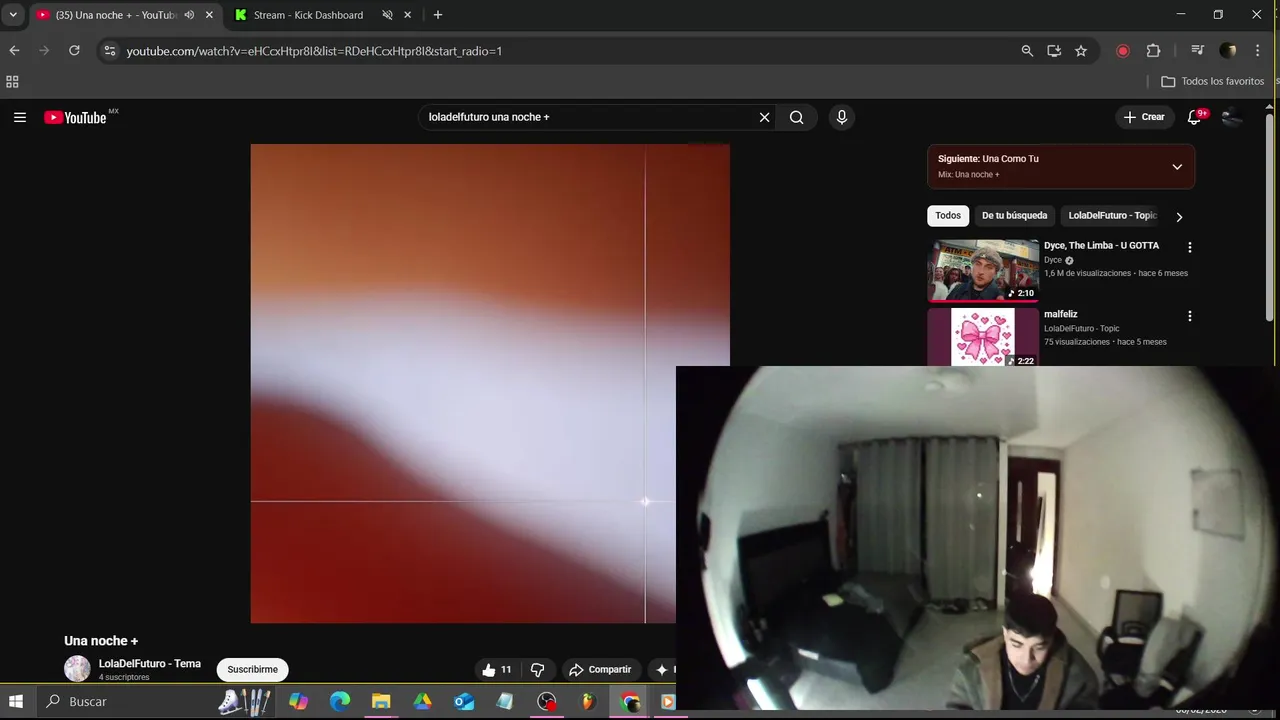This screenshot has height=720, width=1280.
Task: Dislike the video with thumbs down
Action: pyautogui.click(x=537, y=670)
